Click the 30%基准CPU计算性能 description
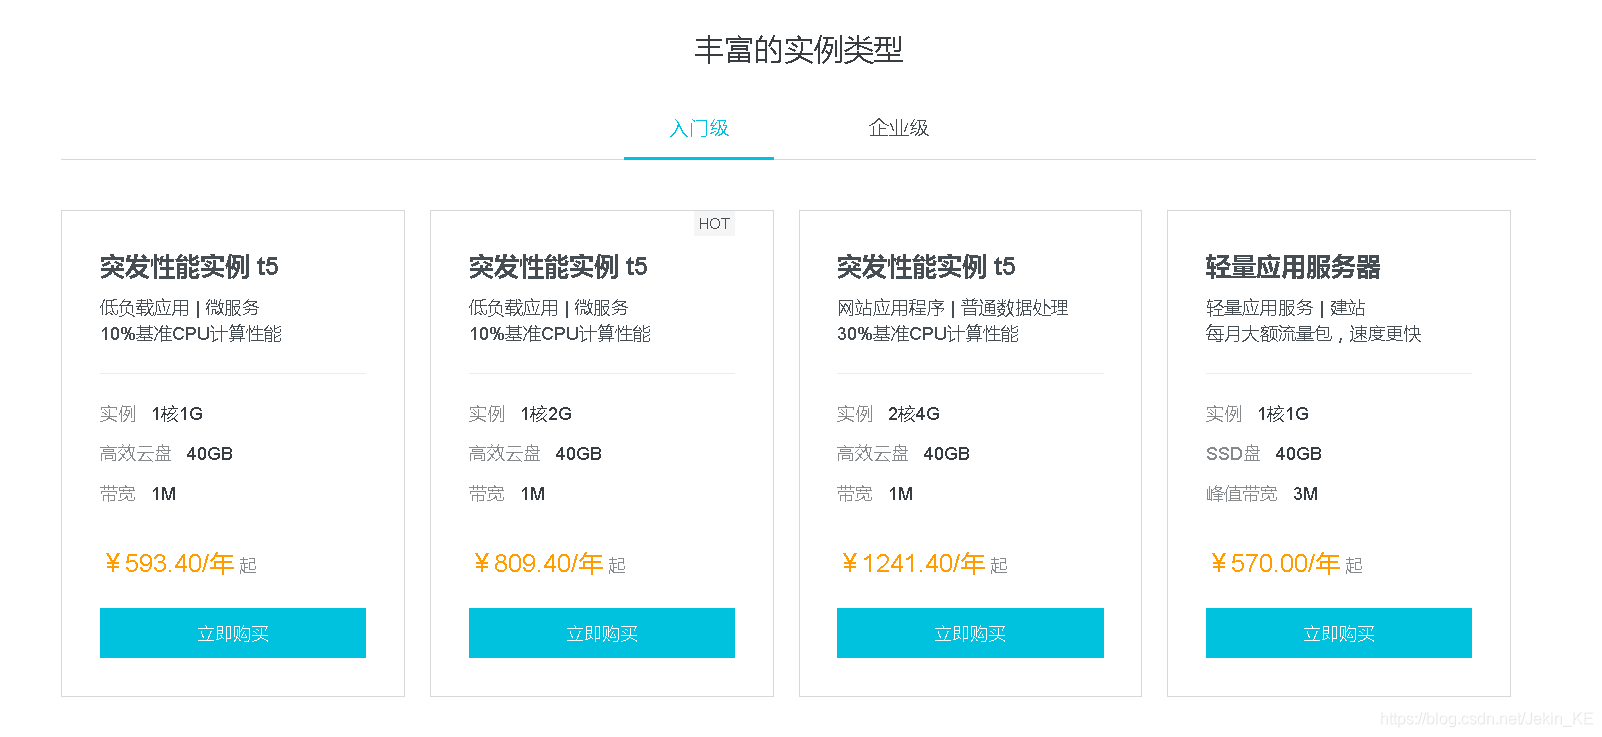The height and width of the screenshot is (737, 1602). [x=926, y=334]
